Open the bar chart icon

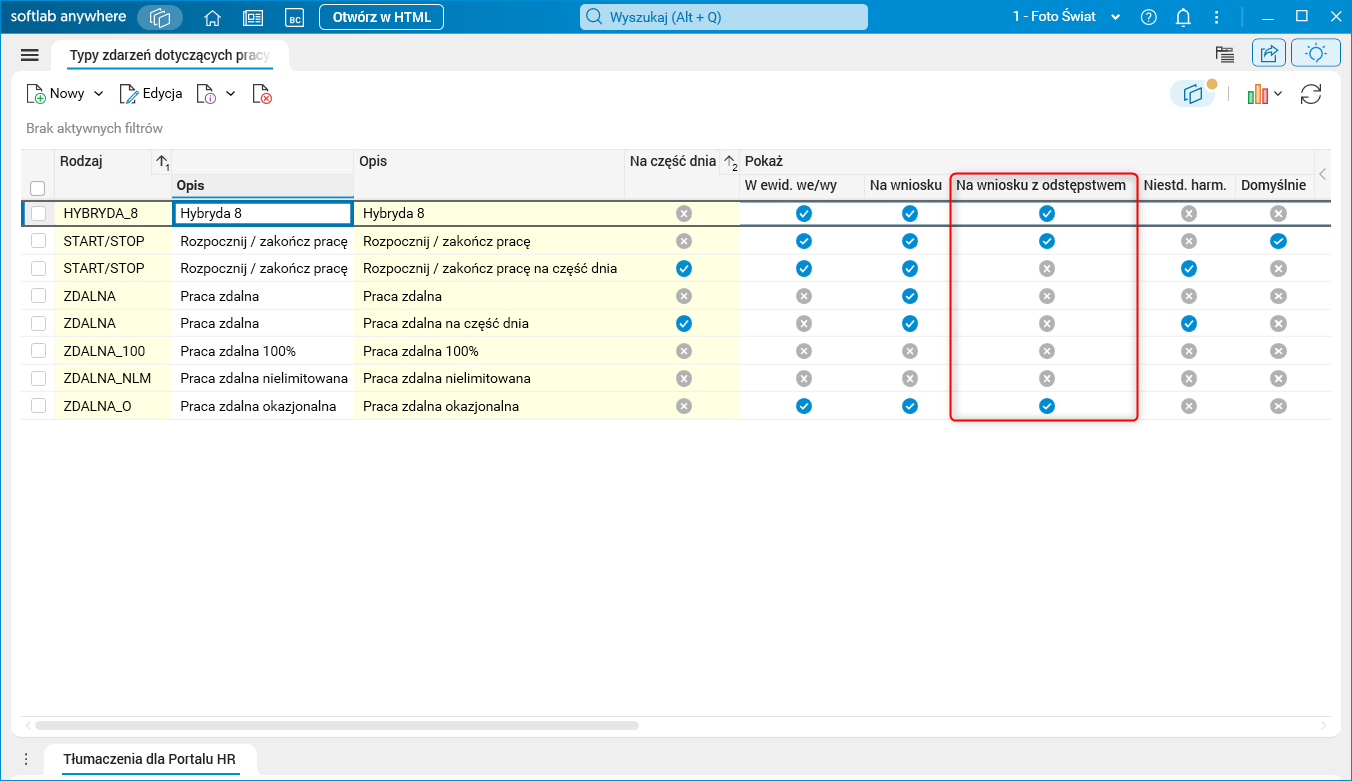coord(1258,94)
